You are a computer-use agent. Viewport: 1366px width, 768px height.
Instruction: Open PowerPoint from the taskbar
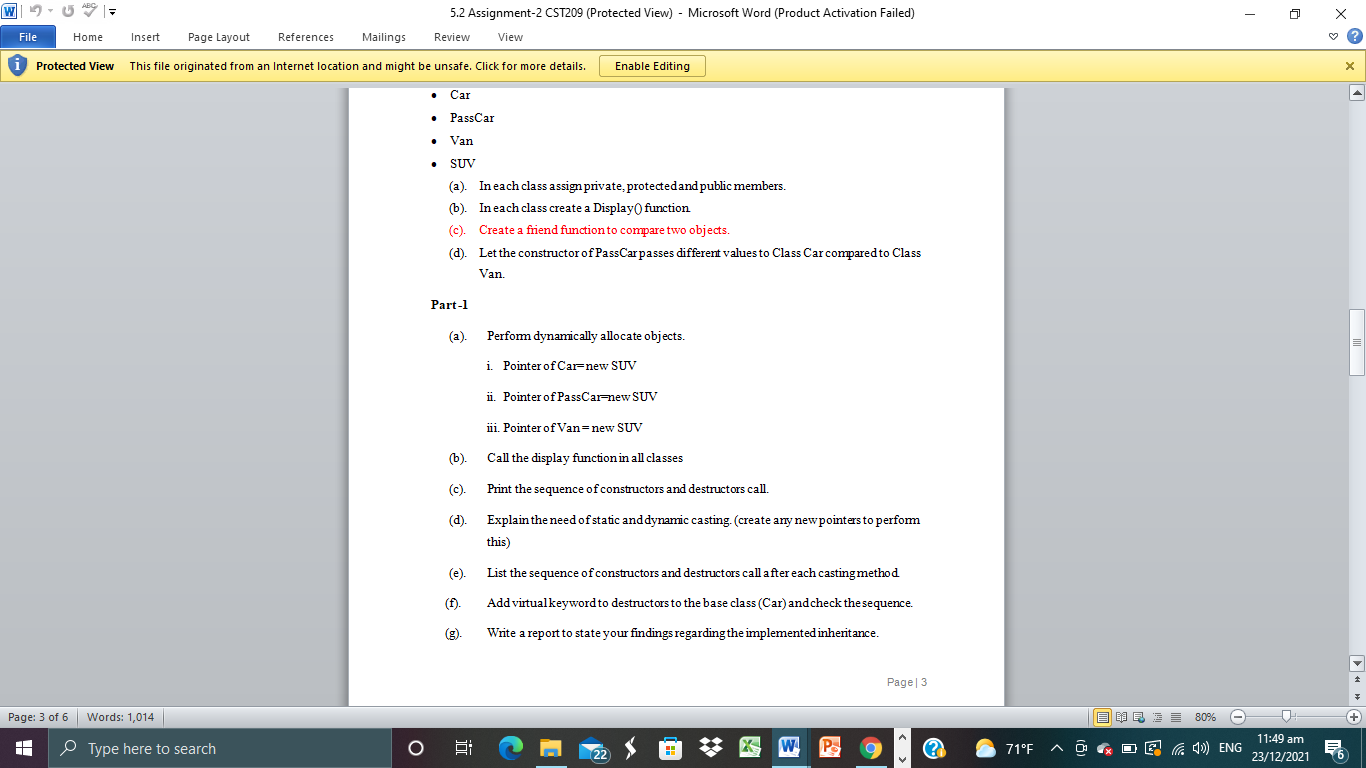point(828,747)
